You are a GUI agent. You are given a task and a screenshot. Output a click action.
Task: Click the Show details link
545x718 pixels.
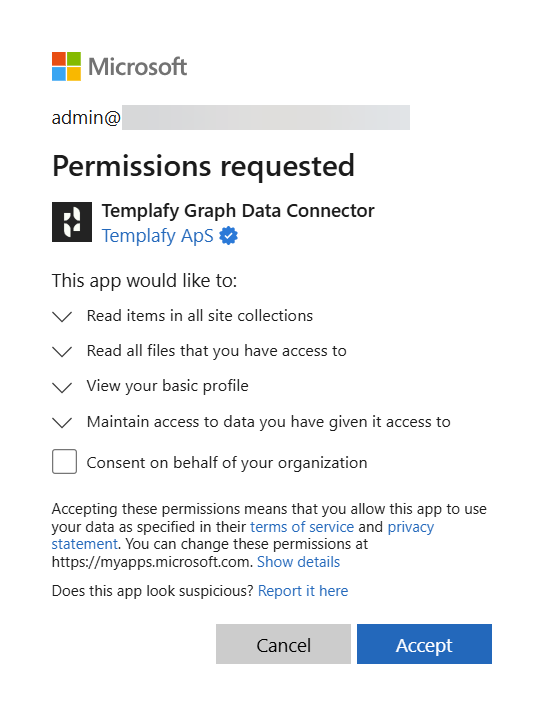tap(298, 562)
